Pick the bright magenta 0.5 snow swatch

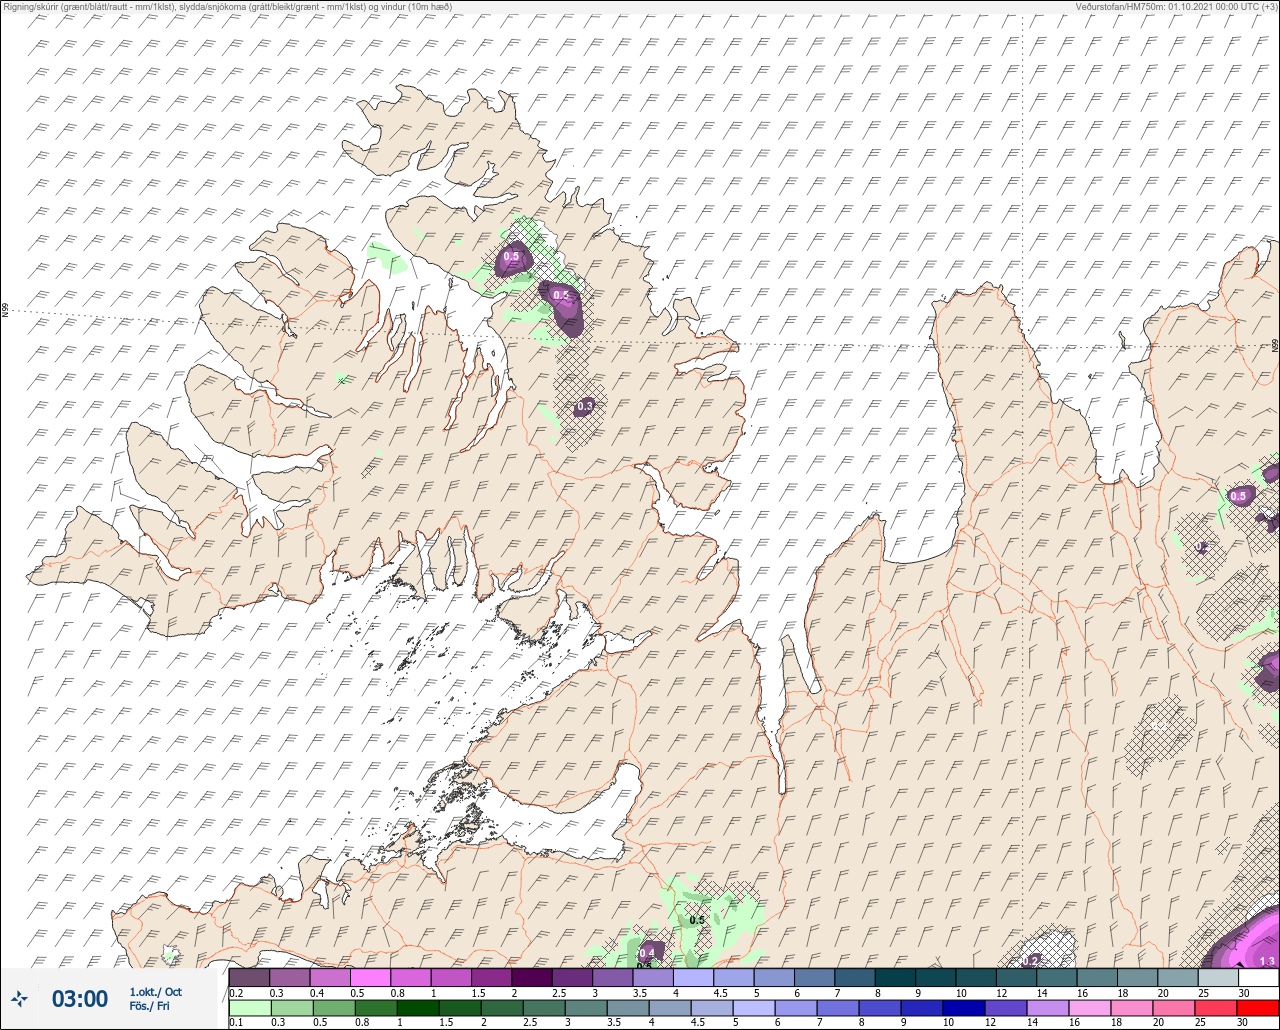370,977
